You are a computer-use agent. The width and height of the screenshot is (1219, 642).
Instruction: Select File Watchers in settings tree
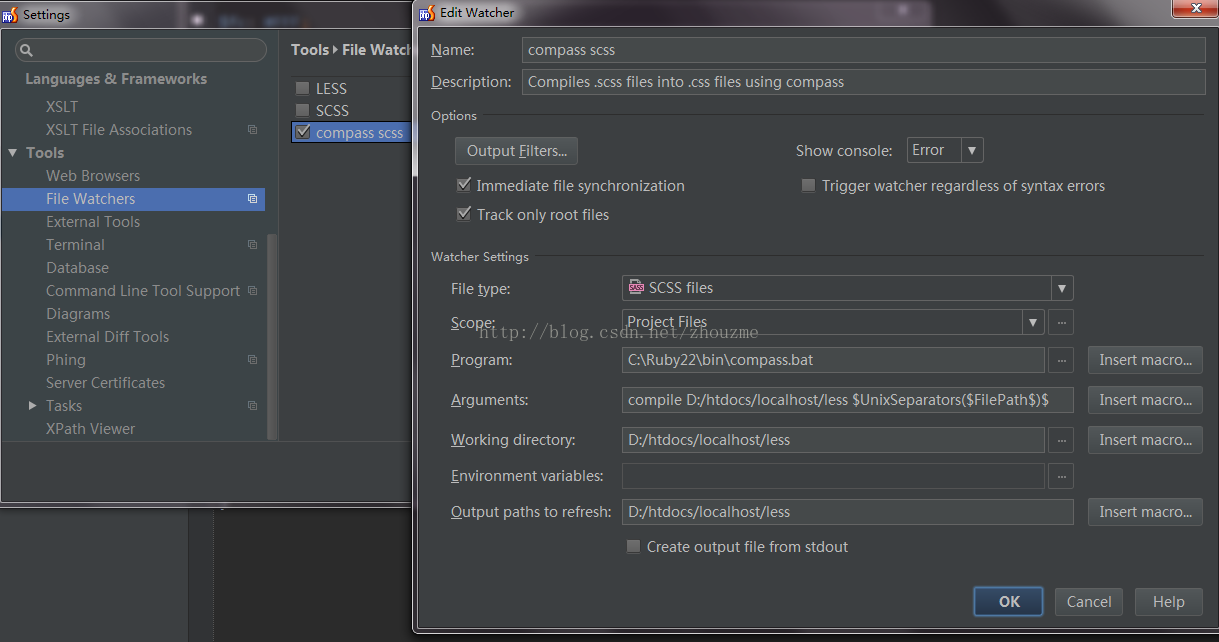click(133, 199)
